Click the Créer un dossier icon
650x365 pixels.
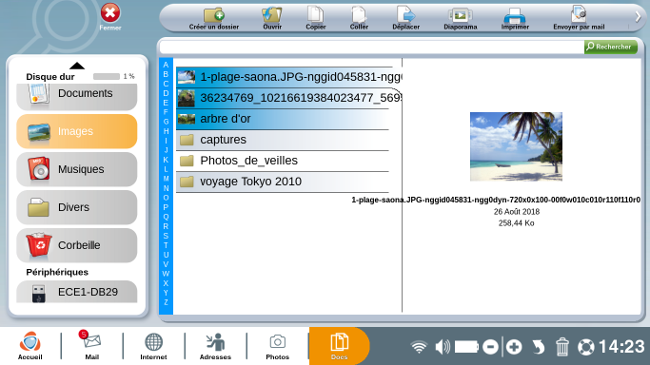(214, 15)
